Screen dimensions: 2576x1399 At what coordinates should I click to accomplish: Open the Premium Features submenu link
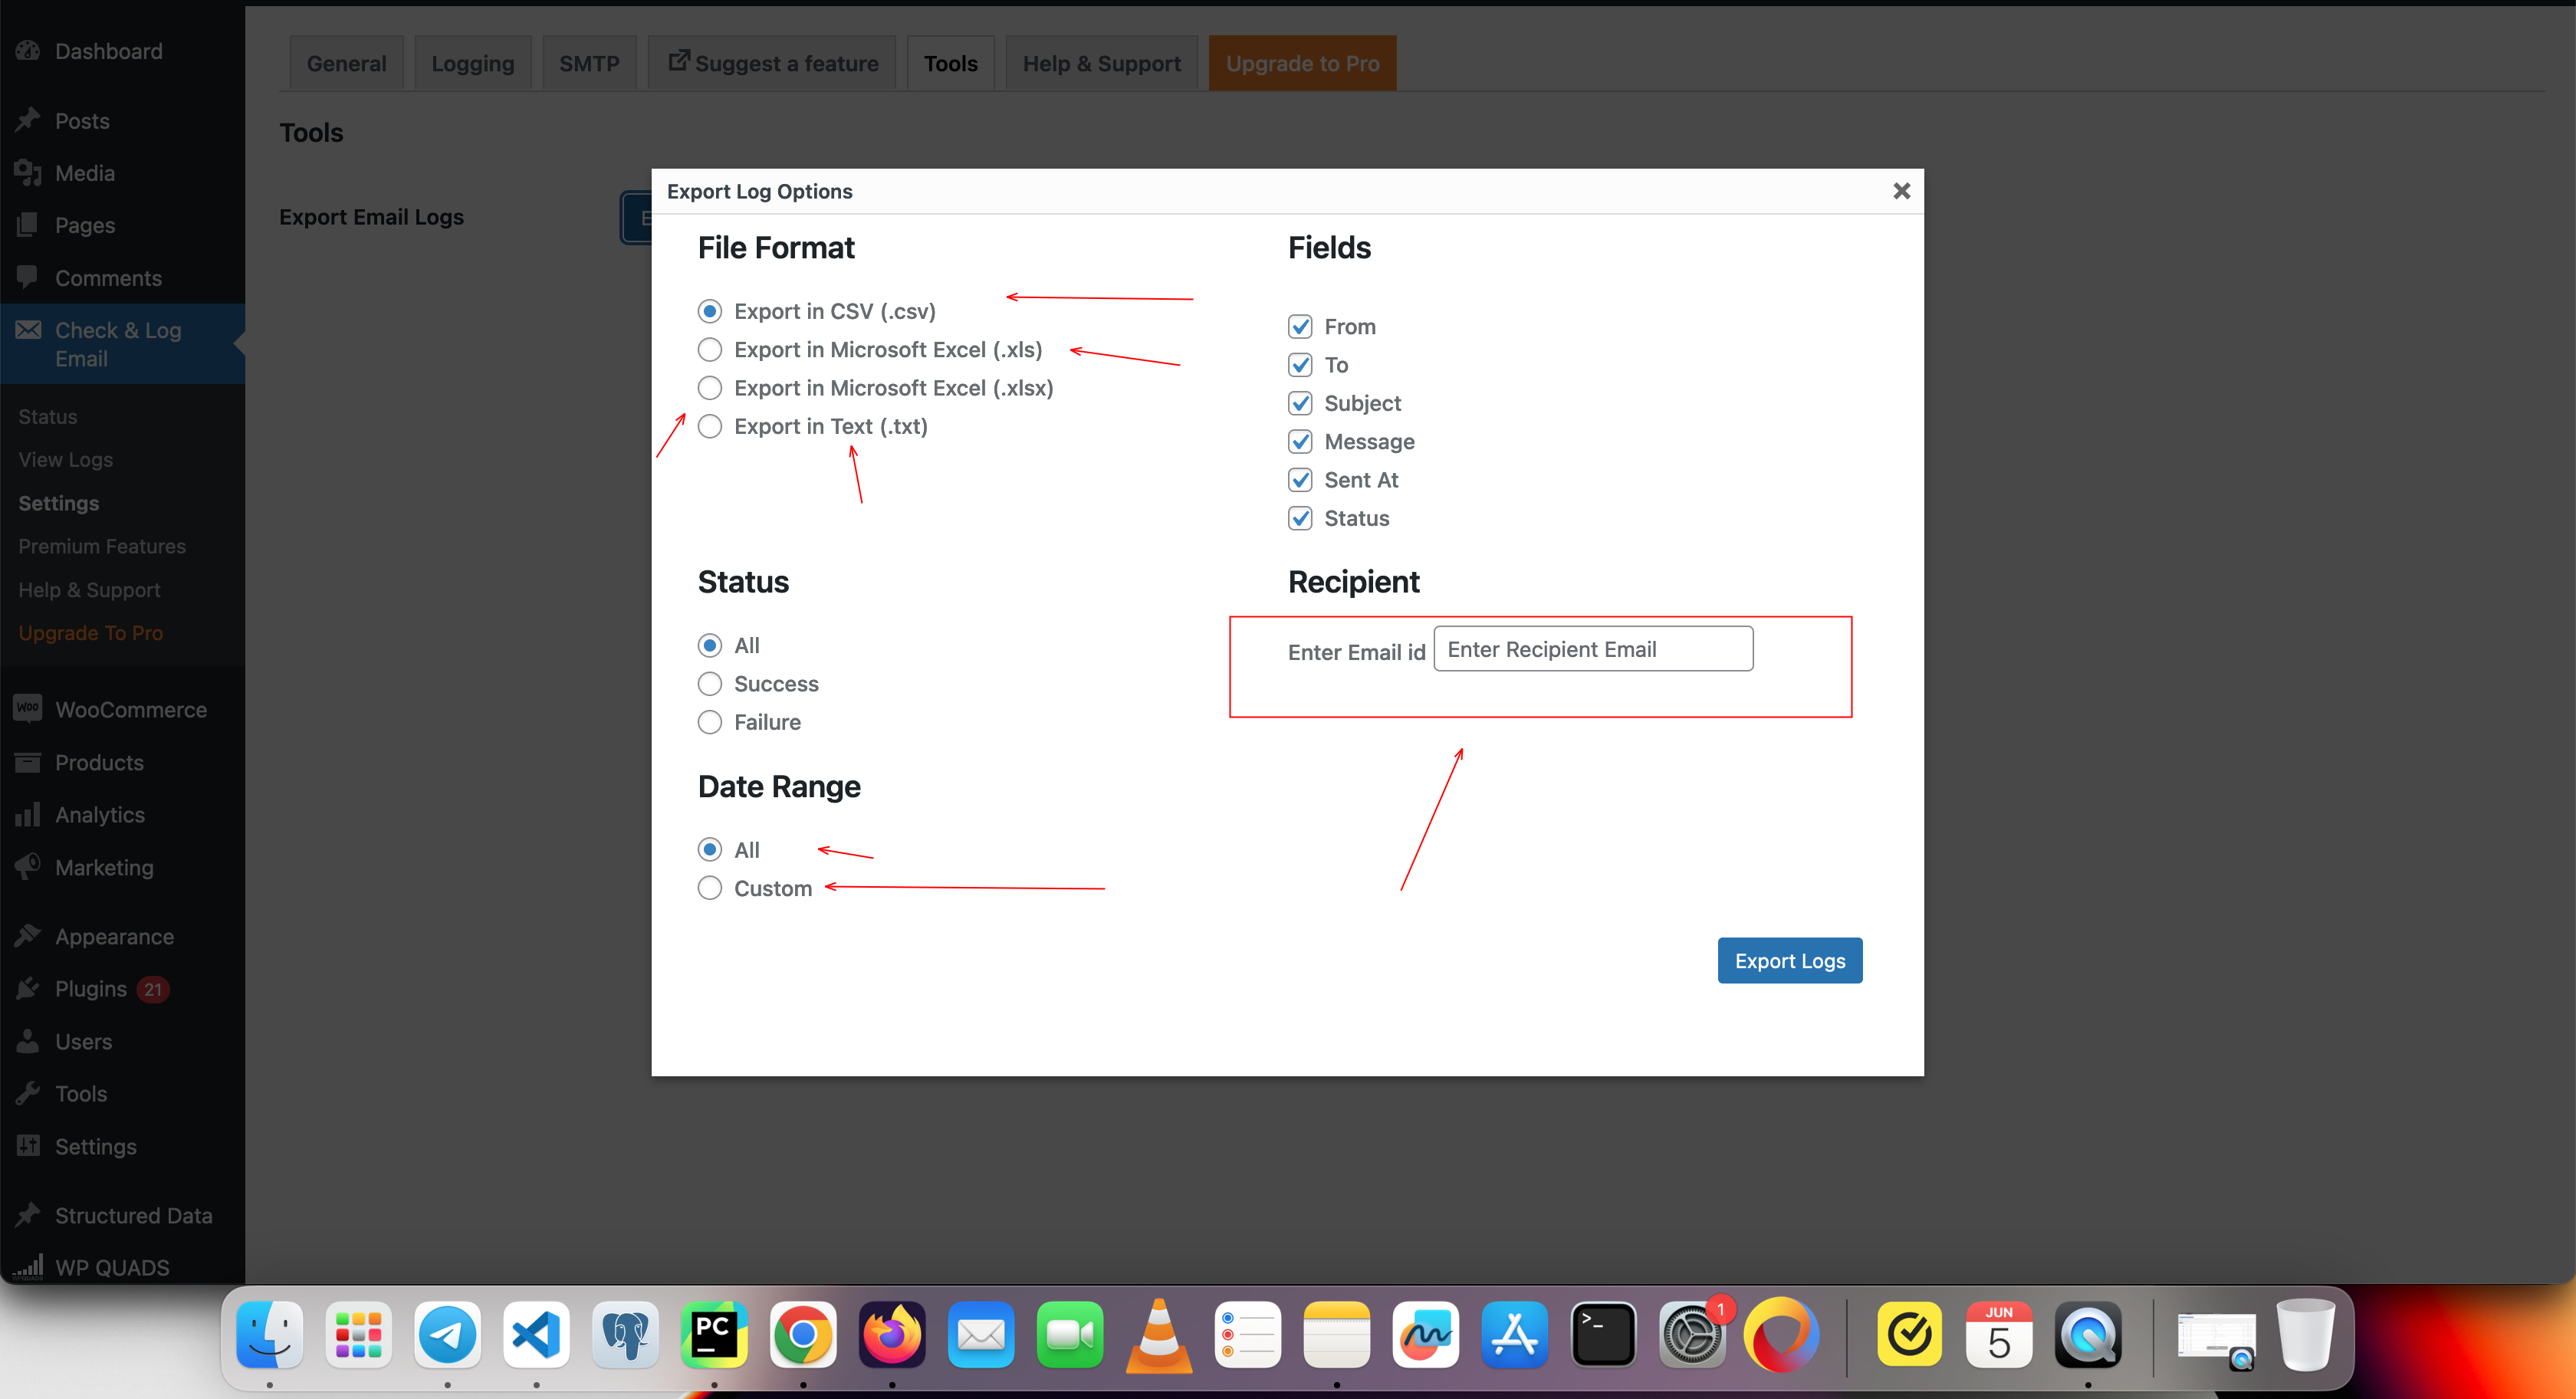pos(102,546)
